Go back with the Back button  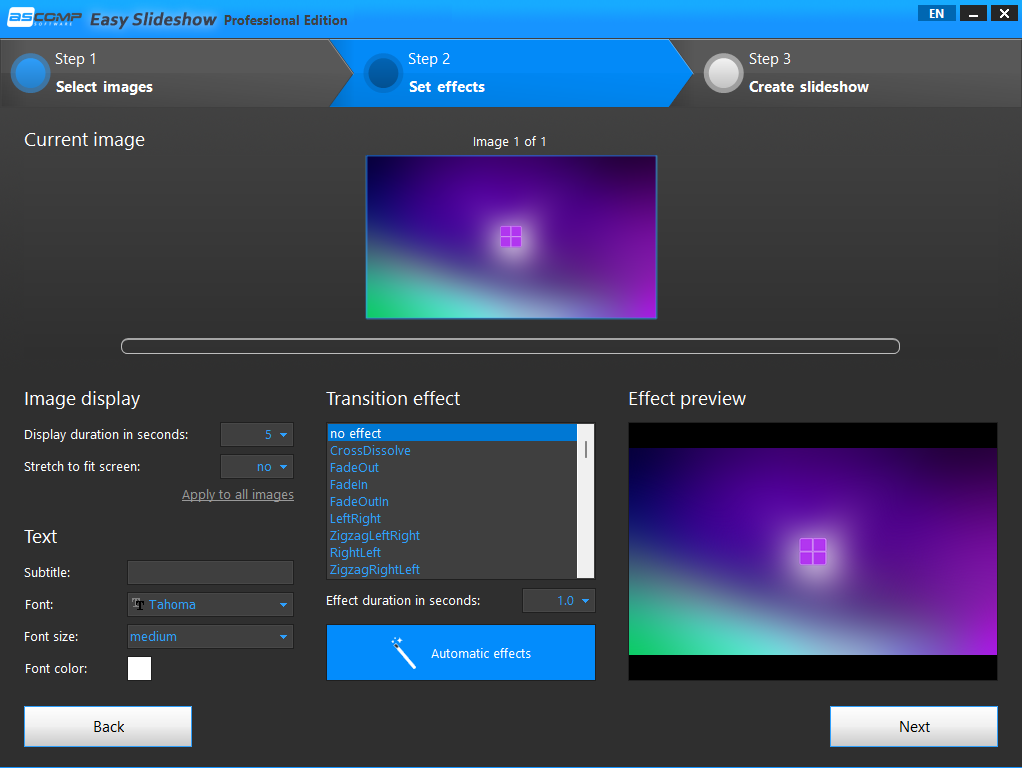point(108,726)
